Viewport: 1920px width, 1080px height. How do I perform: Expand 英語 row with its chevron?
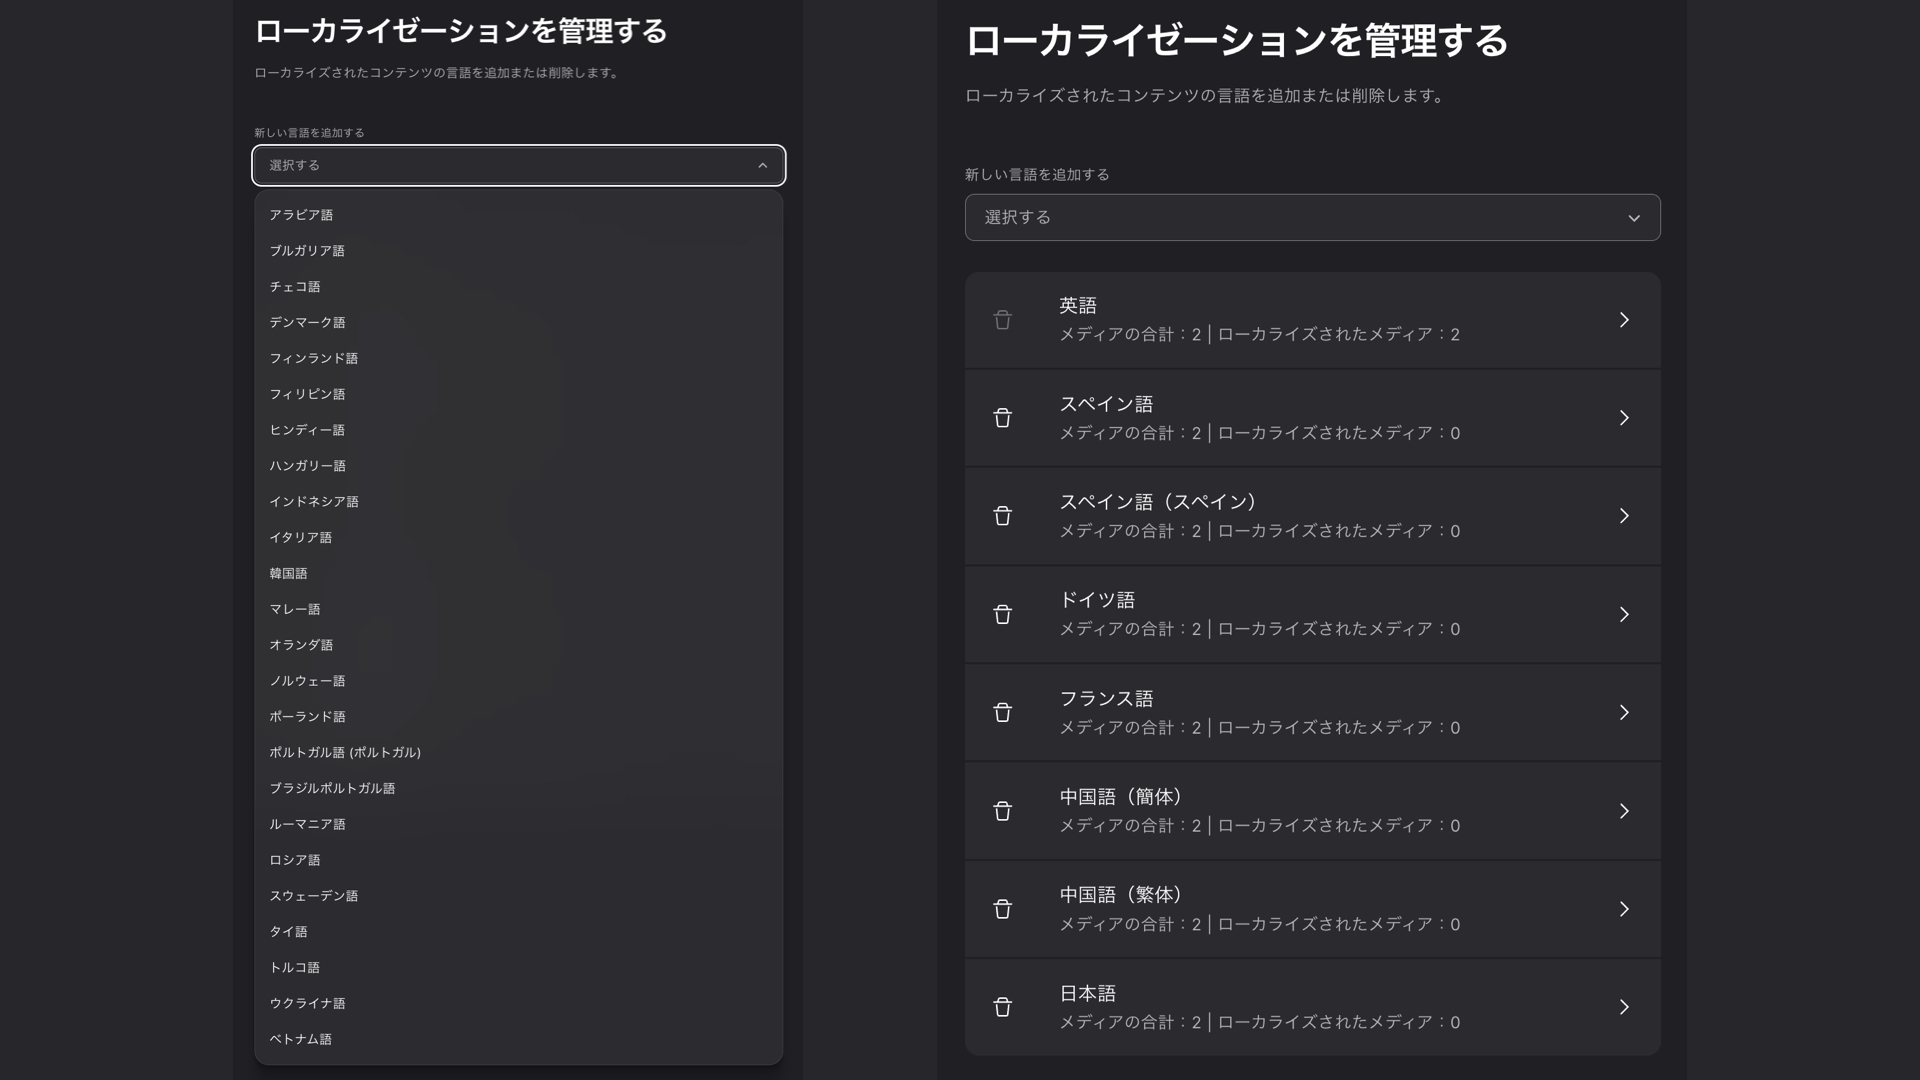click(x=1624, y=320)
